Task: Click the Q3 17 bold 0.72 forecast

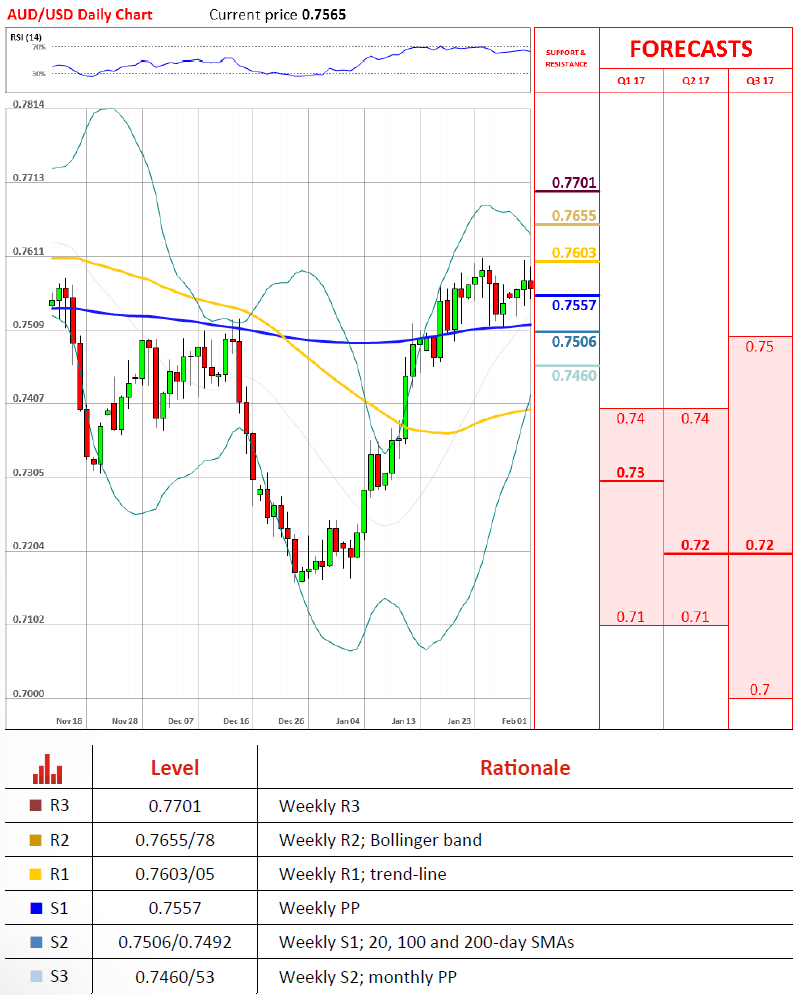Action: pyautogui.click(x=760, y=545)
